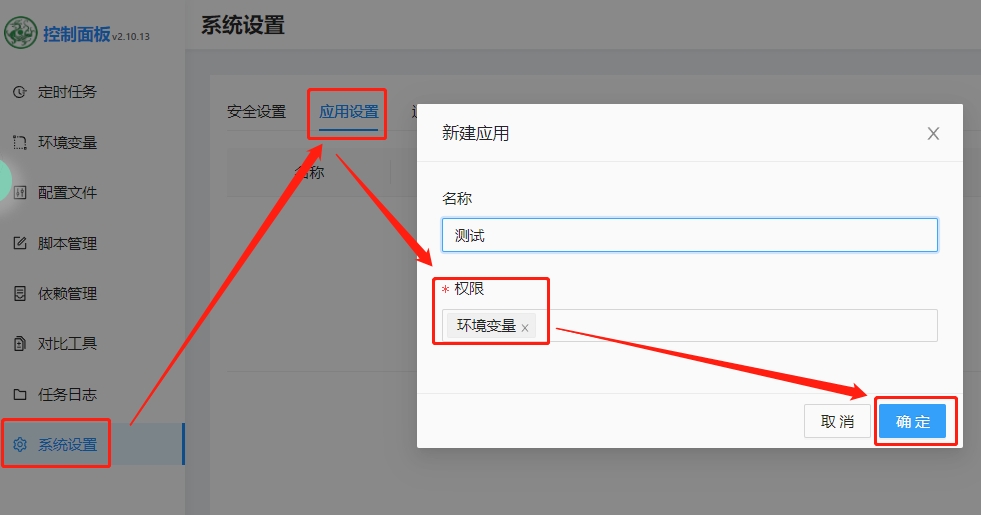This screenshot has height=515, width=981.
Task: Open 任务日志 in the sidebar
Action: pyautogui.click(x=67, y=394)
